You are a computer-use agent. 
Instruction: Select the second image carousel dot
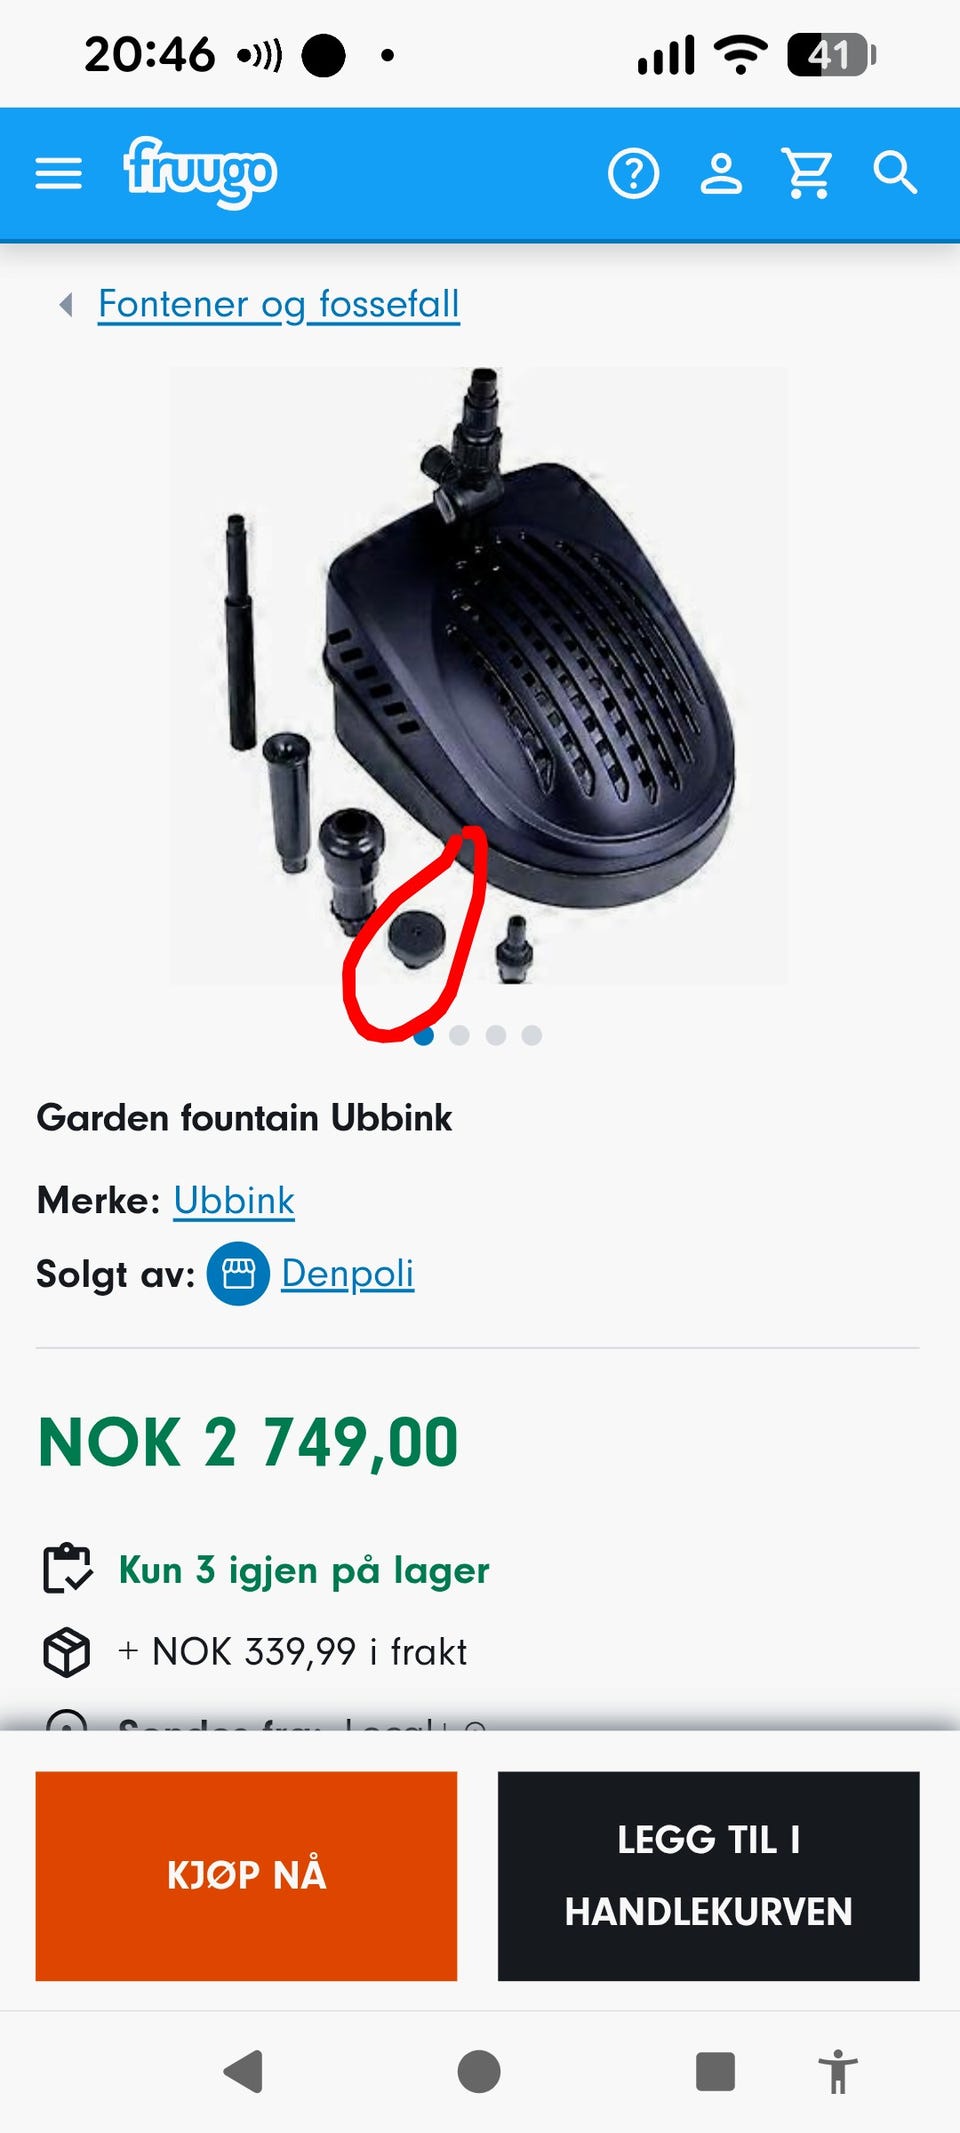(459, 1035)
